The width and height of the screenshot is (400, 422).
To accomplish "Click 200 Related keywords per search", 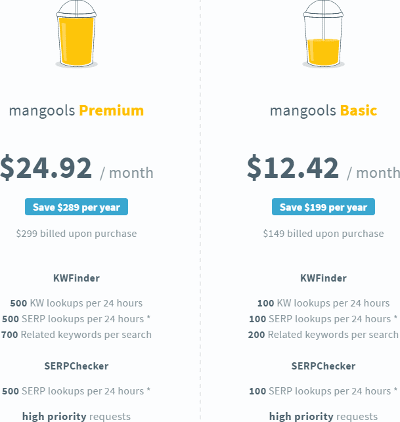I will 323,335.
